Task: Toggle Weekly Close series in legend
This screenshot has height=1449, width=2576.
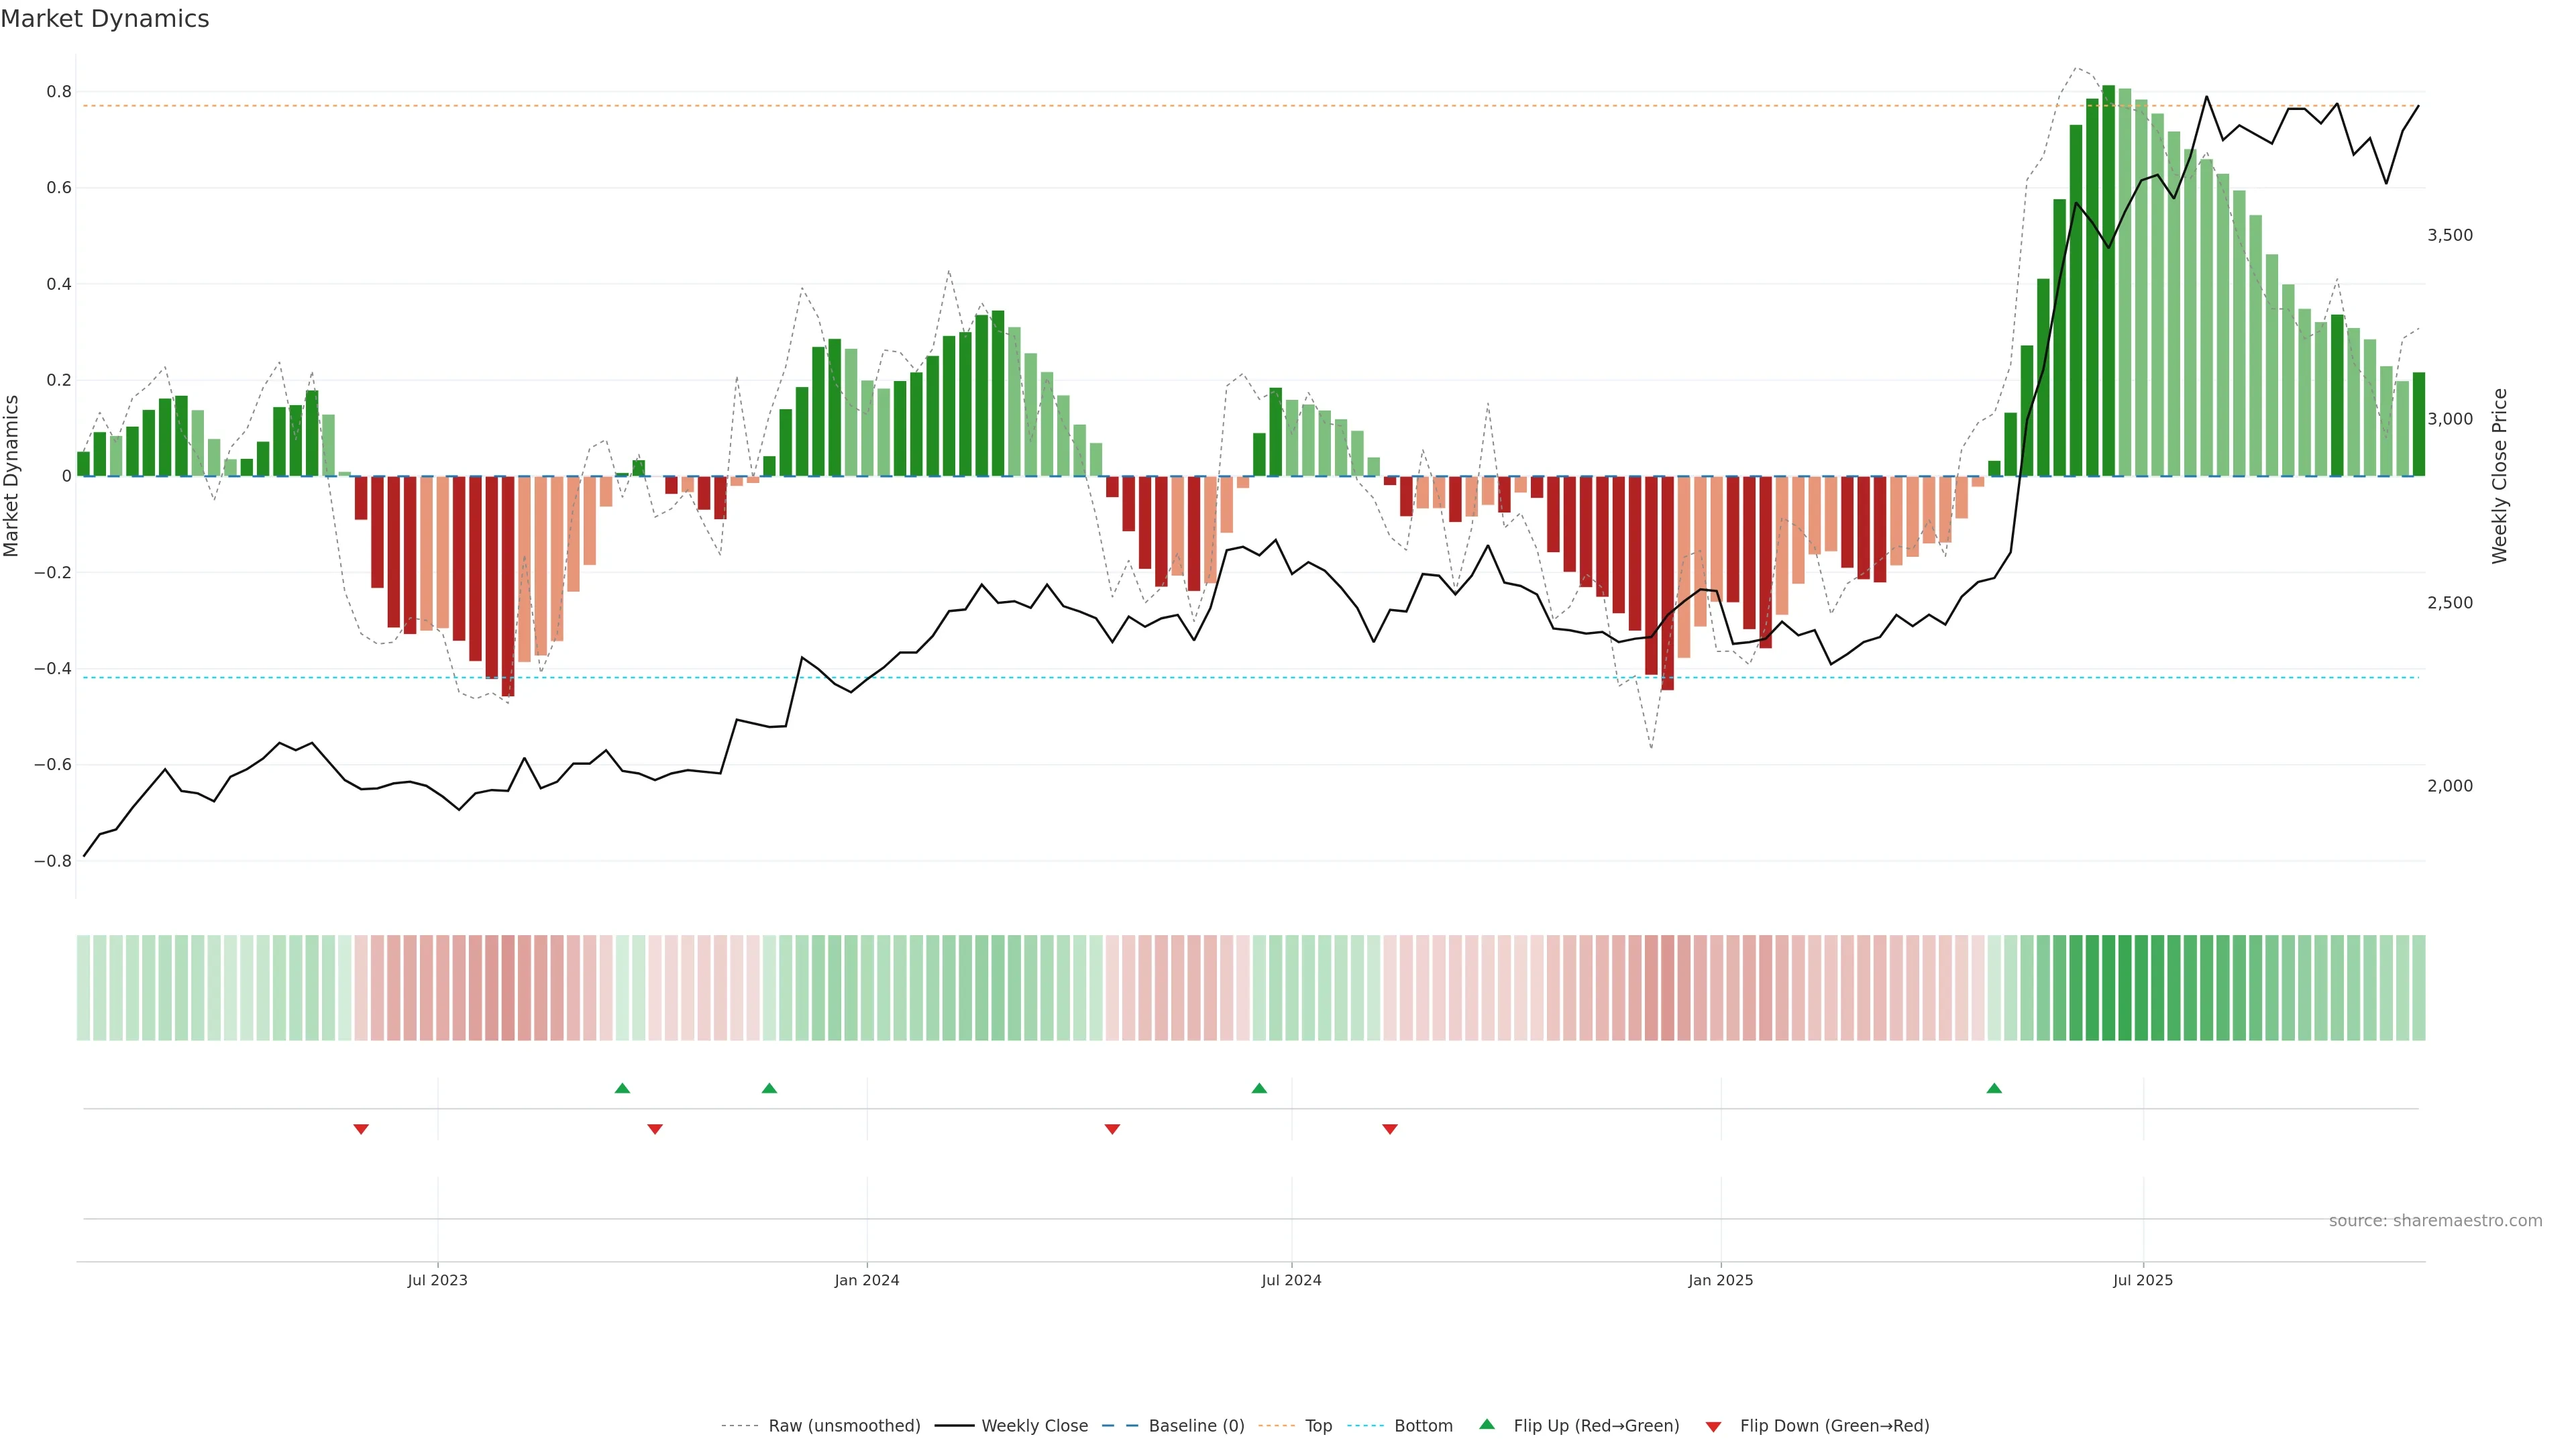Action: (x=1034, y=1426)
